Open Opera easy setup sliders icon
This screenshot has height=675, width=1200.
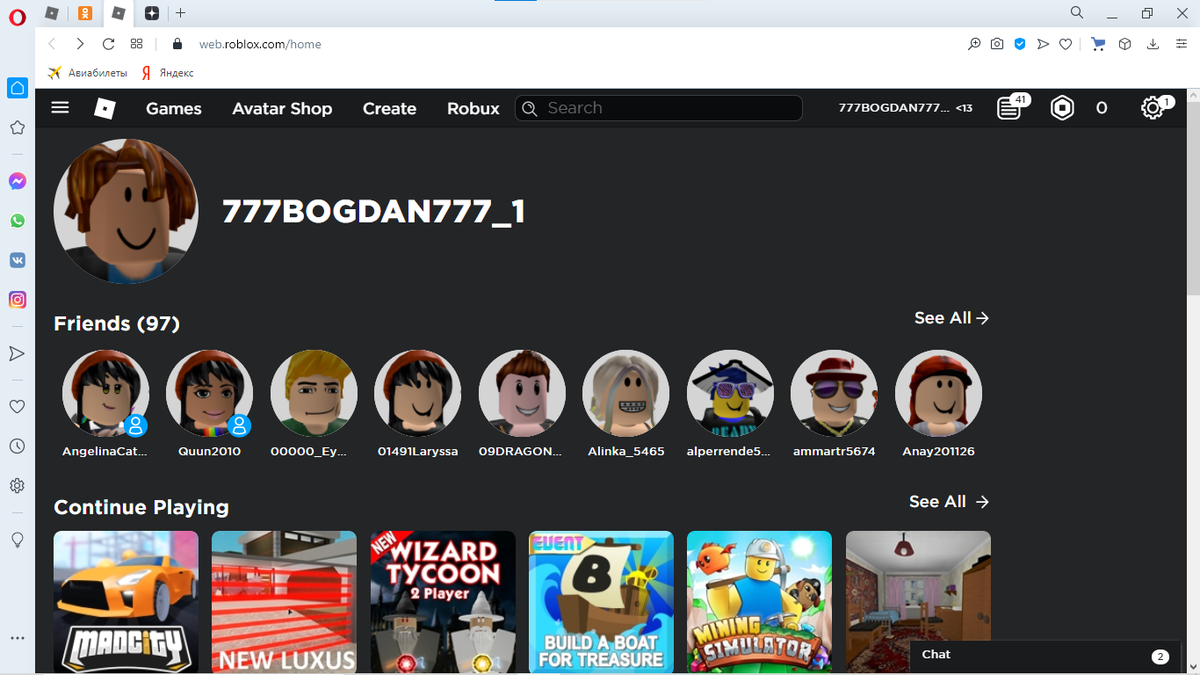coord(1181,44)
